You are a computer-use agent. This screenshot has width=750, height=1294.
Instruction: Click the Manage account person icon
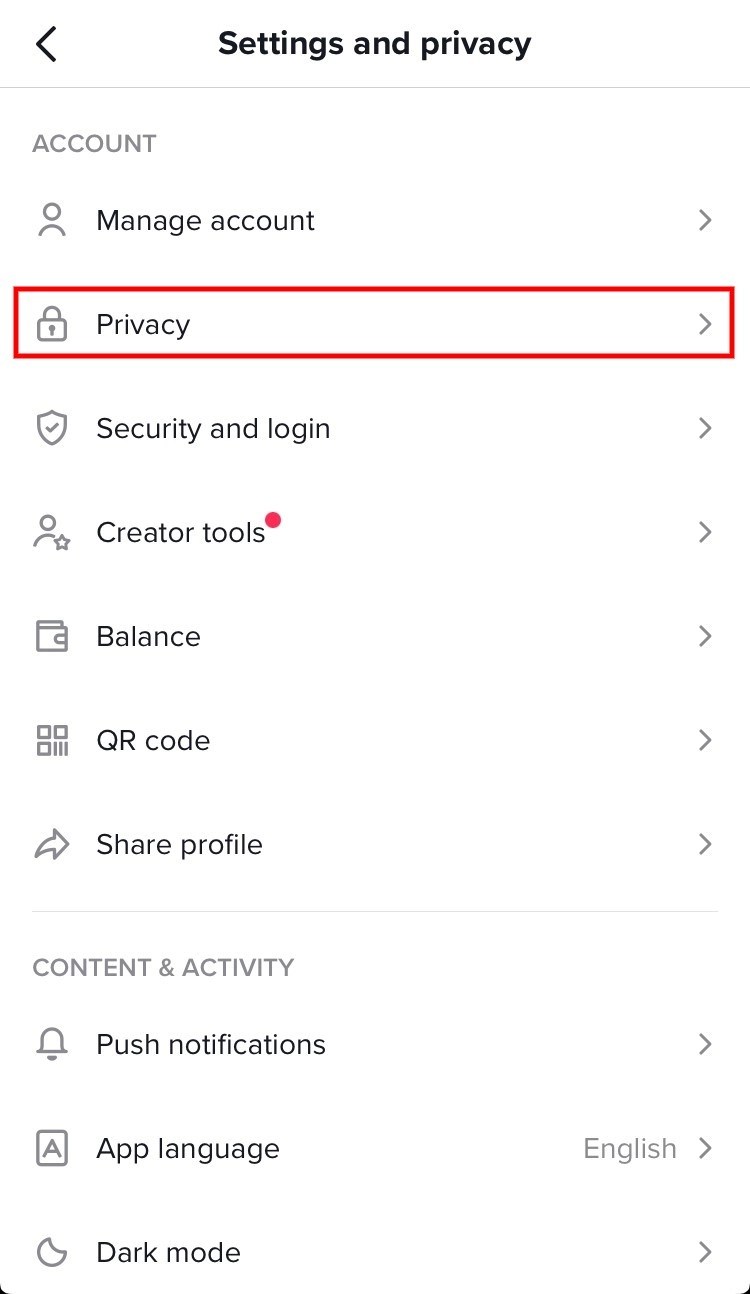point(51,220)
